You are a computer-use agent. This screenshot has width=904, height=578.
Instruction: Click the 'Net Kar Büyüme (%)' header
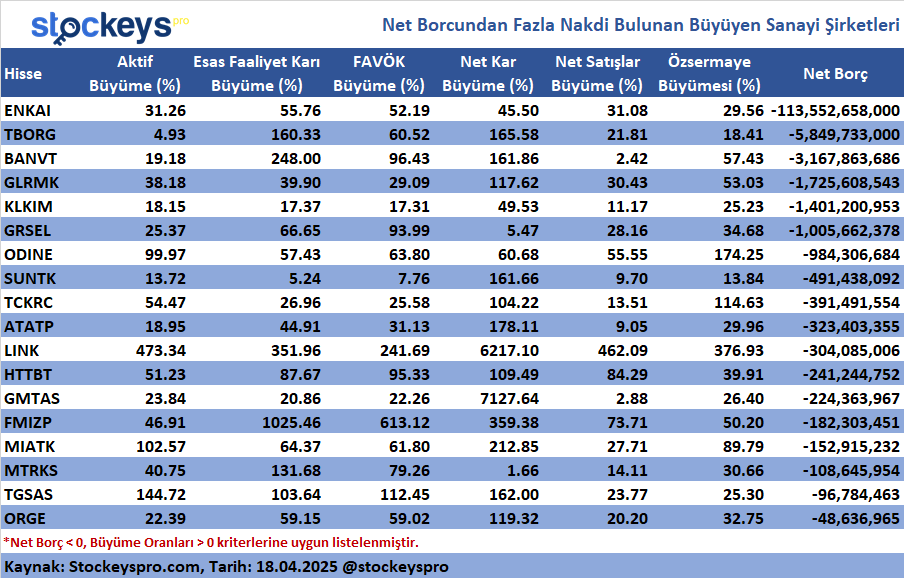[x=488, y=74]
